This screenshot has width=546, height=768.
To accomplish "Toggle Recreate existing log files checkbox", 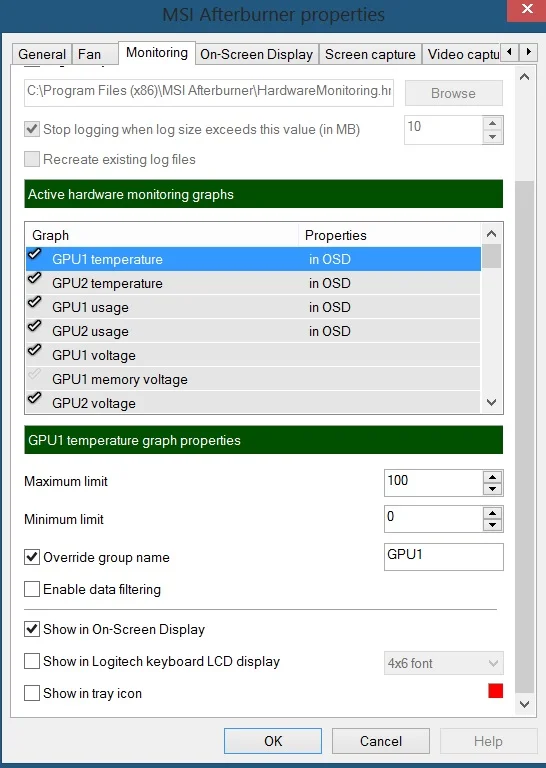I will pyautogui.click(x=32, y=159).
